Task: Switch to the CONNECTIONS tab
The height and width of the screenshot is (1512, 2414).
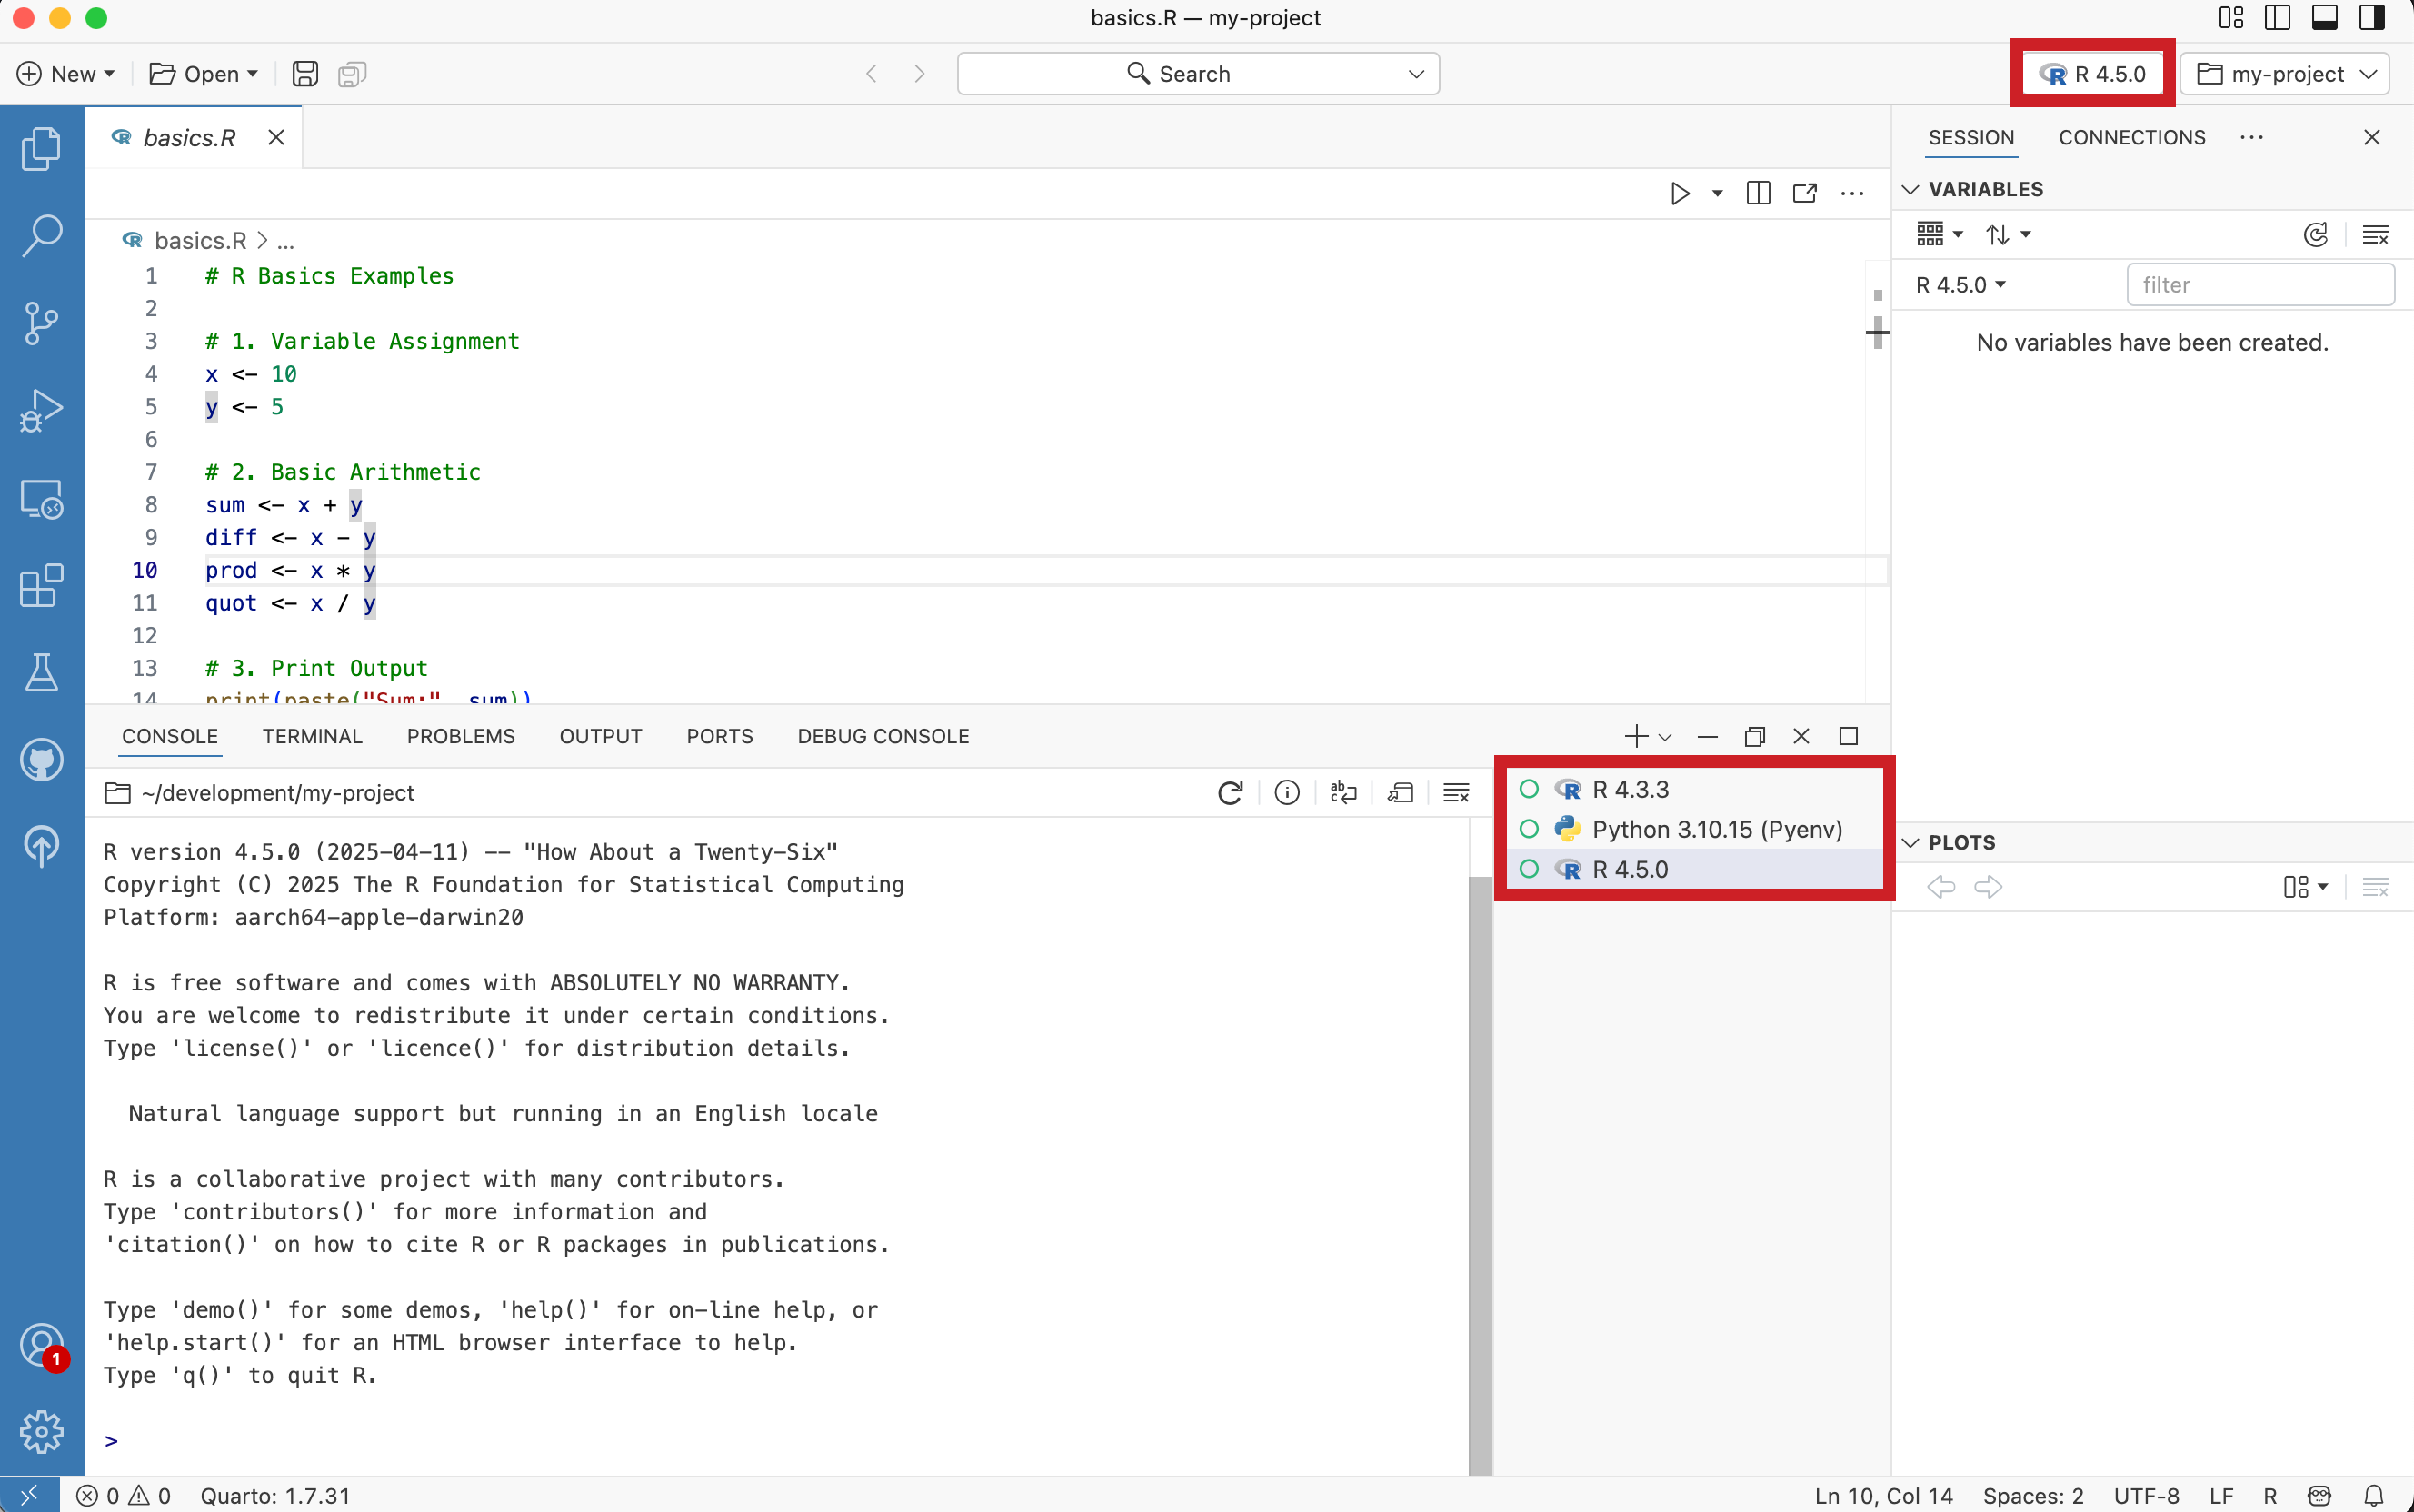Action: pos(2130,137)
